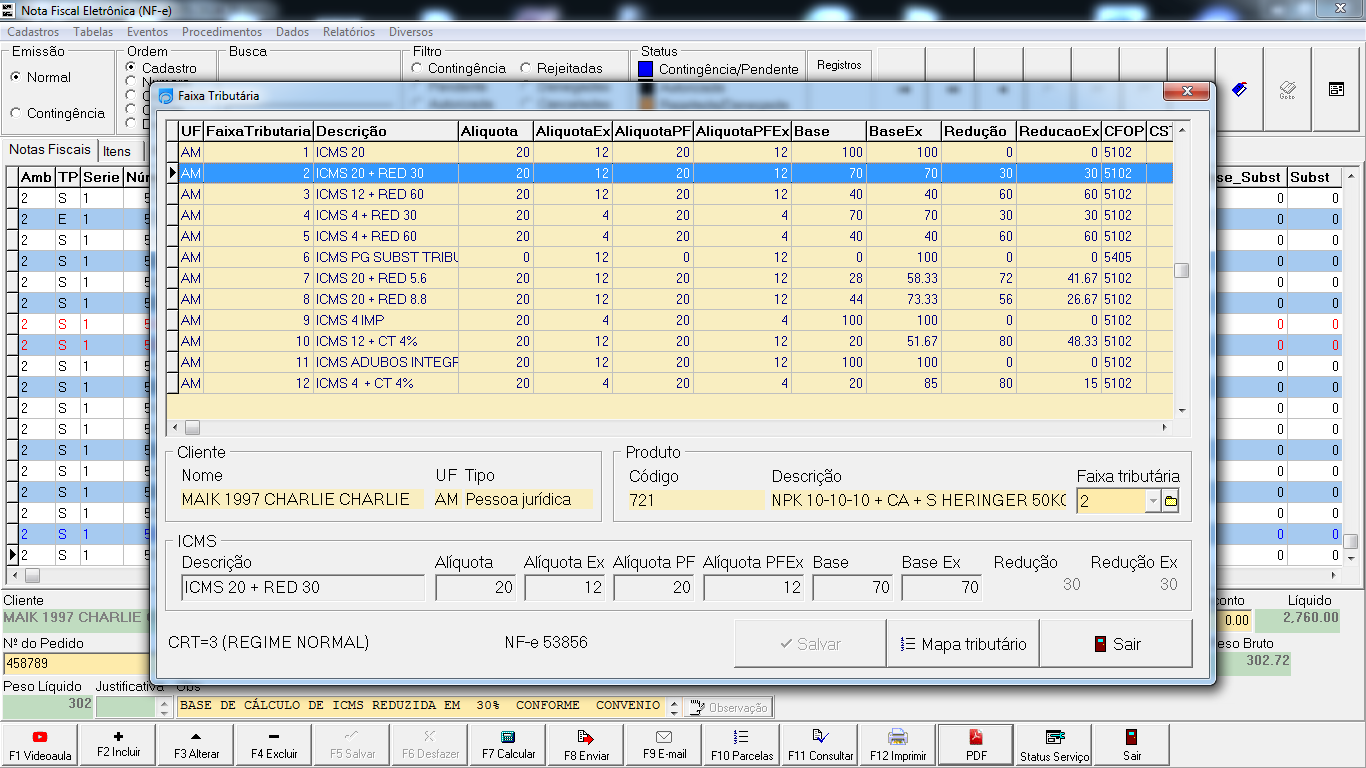Switch to the Itens tab
Image resolution: width=1366 pixels, height=768 pixels.
point(117,151)
